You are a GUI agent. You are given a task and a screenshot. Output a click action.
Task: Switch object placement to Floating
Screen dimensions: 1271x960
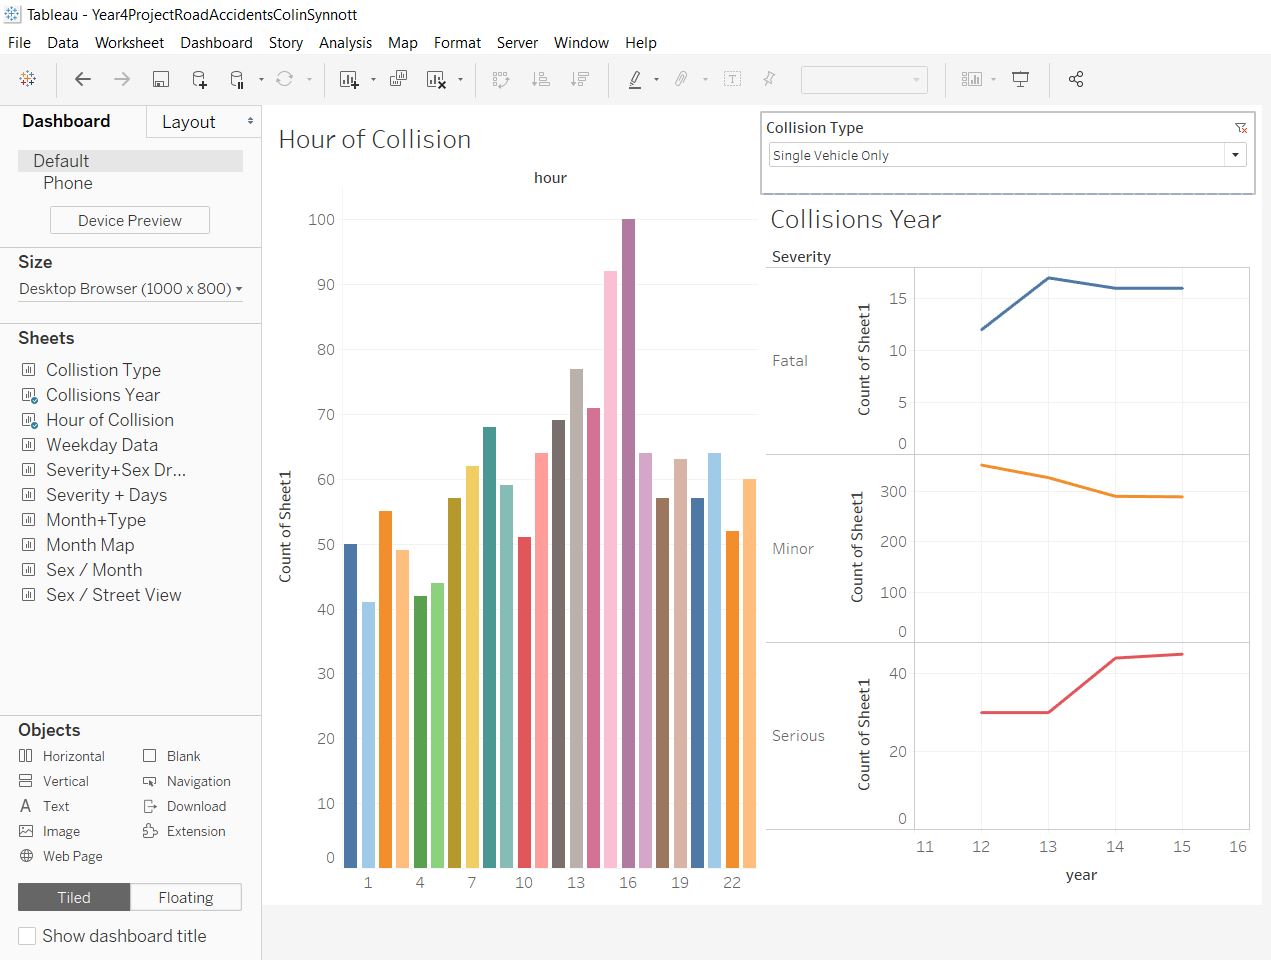[x=186, y=897]
